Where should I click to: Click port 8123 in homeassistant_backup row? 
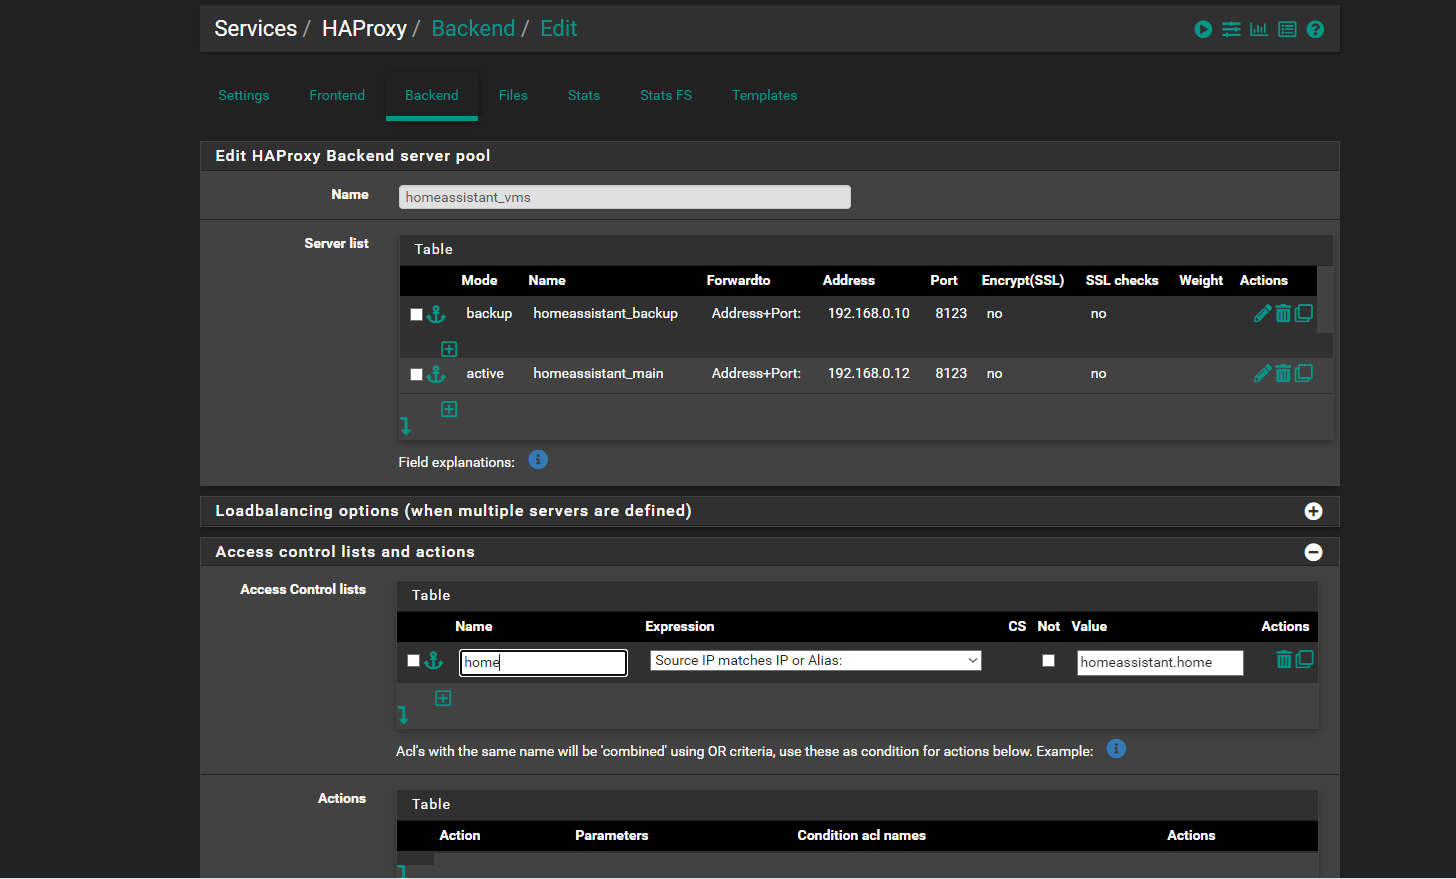click(951, 314)
